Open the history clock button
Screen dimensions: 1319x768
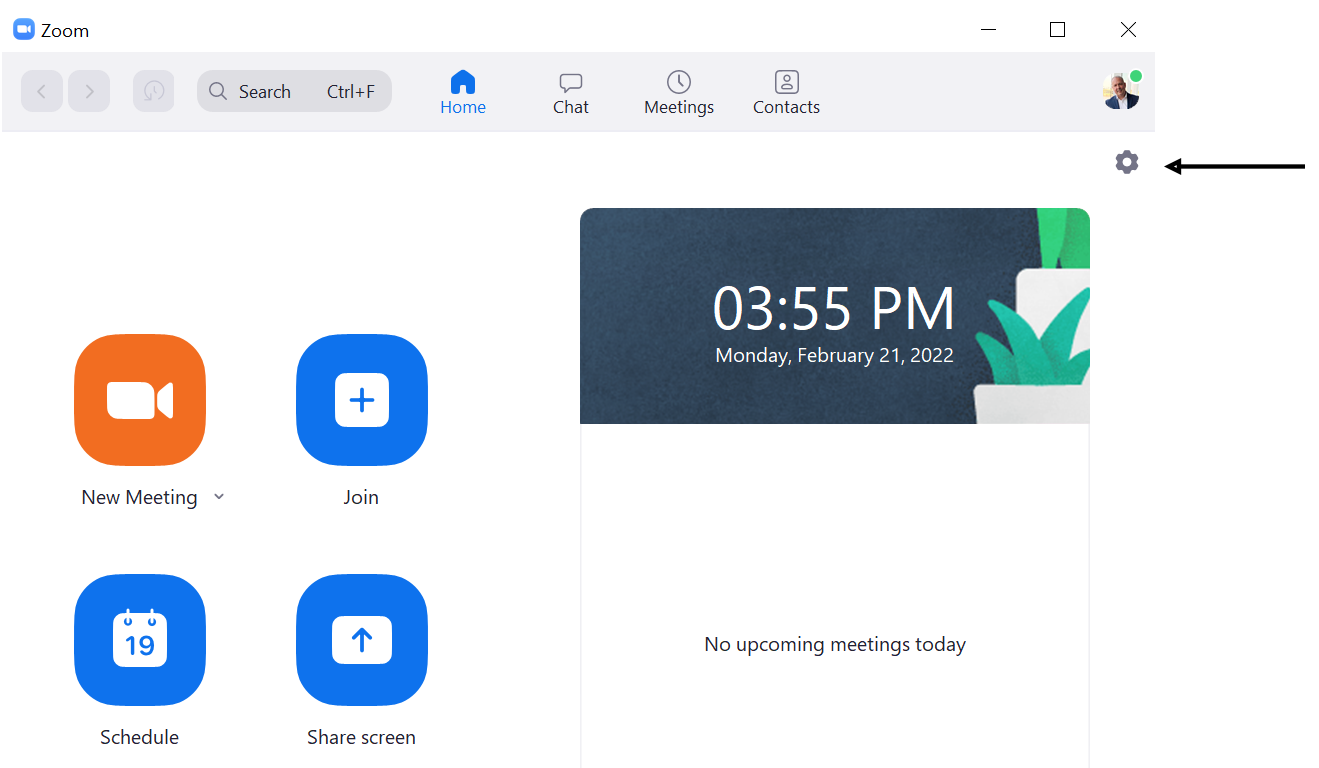[154, 91]
